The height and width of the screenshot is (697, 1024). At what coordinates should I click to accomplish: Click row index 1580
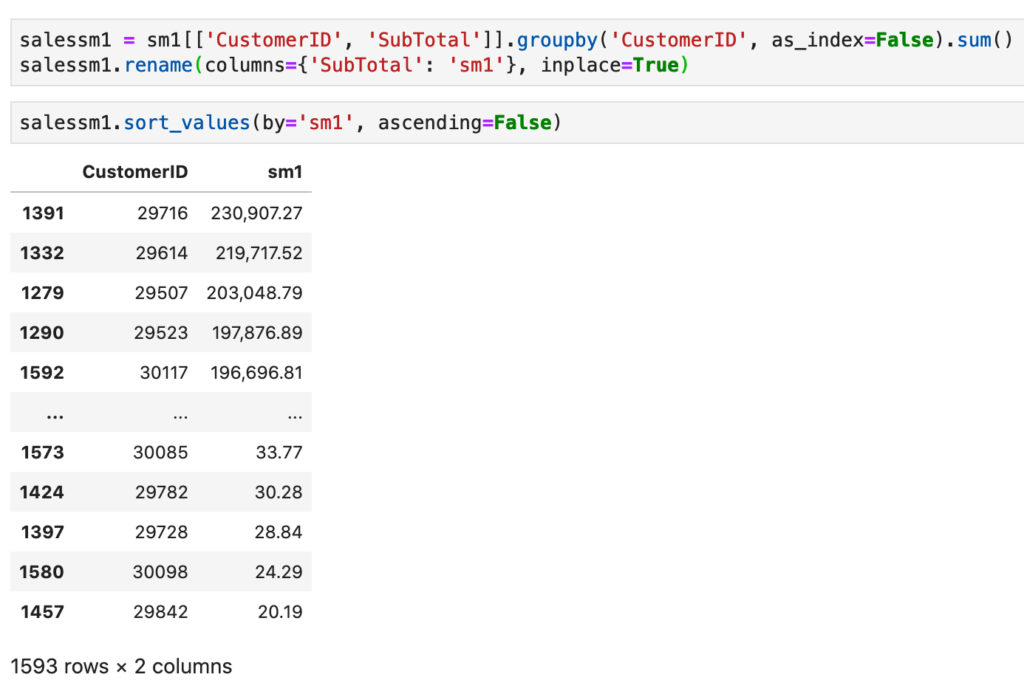pos(42,572)
